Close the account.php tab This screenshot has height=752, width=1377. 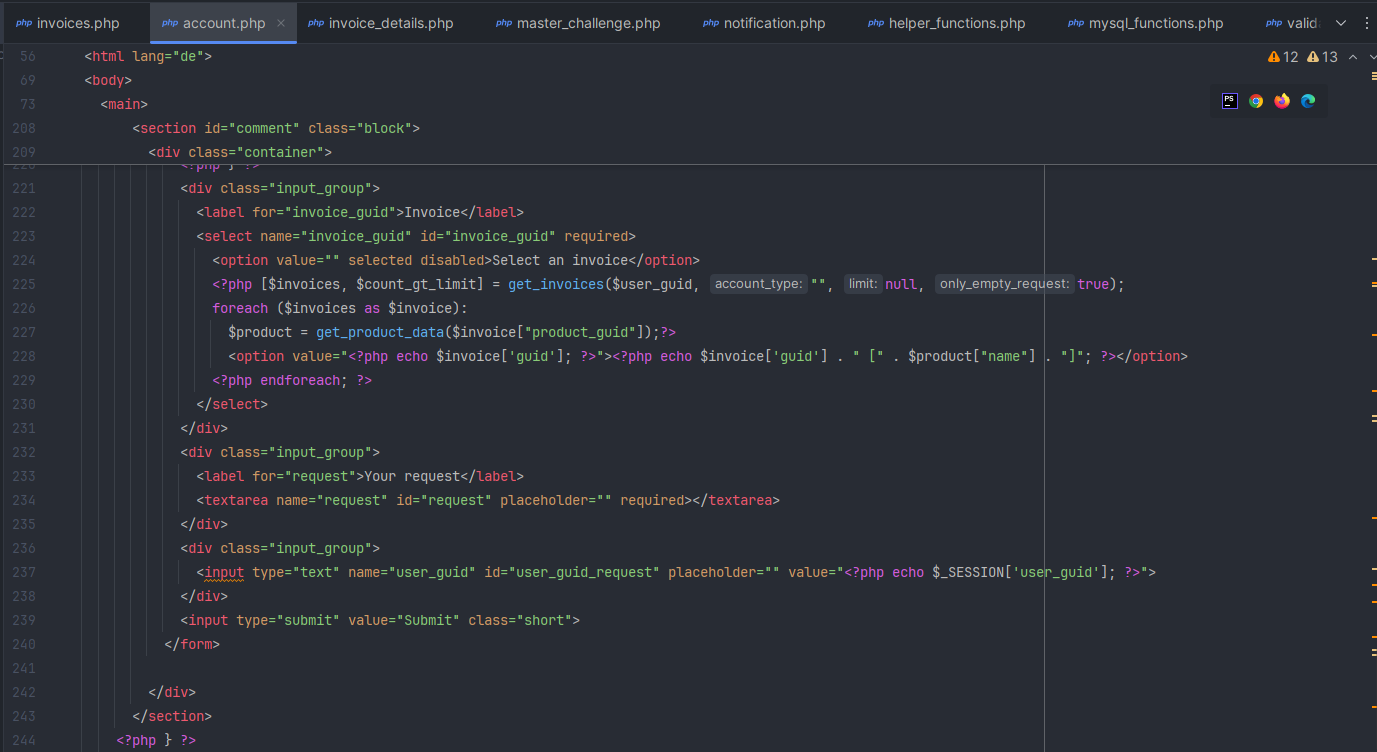281,23
